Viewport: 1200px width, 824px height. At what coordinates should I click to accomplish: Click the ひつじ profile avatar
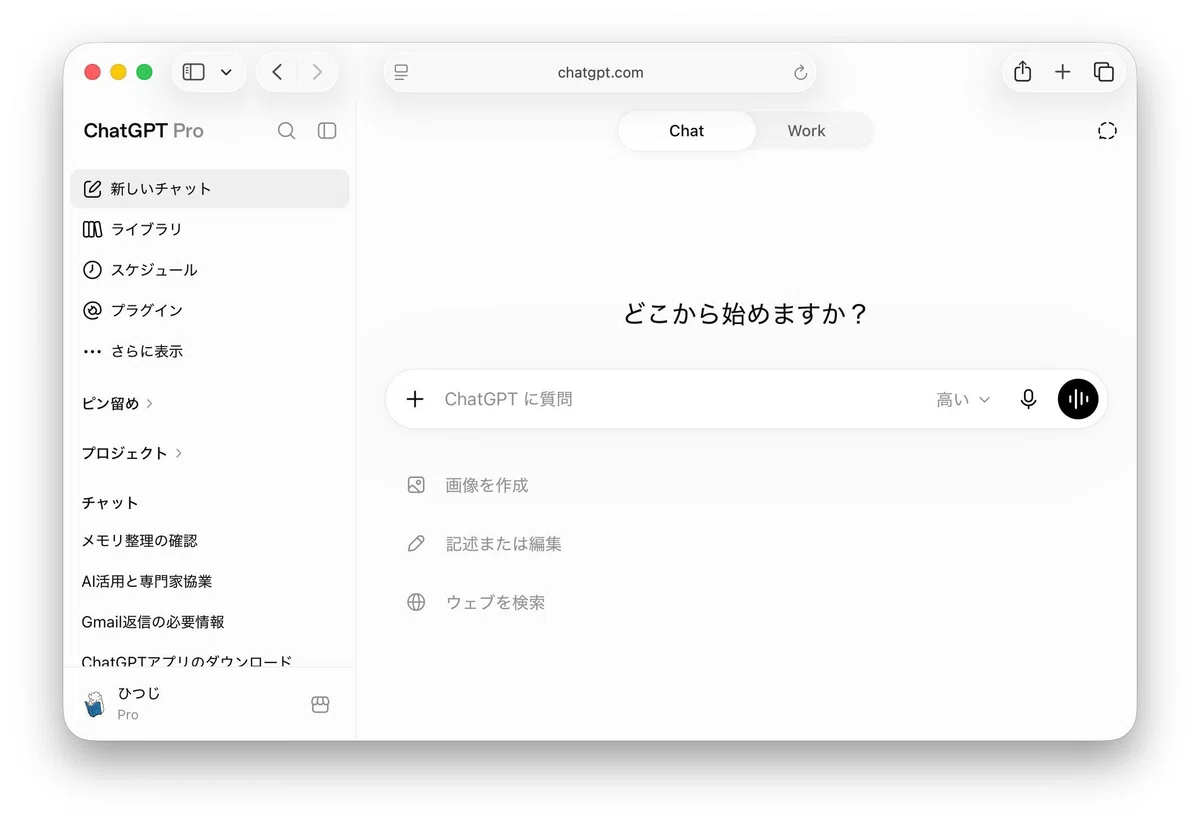94,704
